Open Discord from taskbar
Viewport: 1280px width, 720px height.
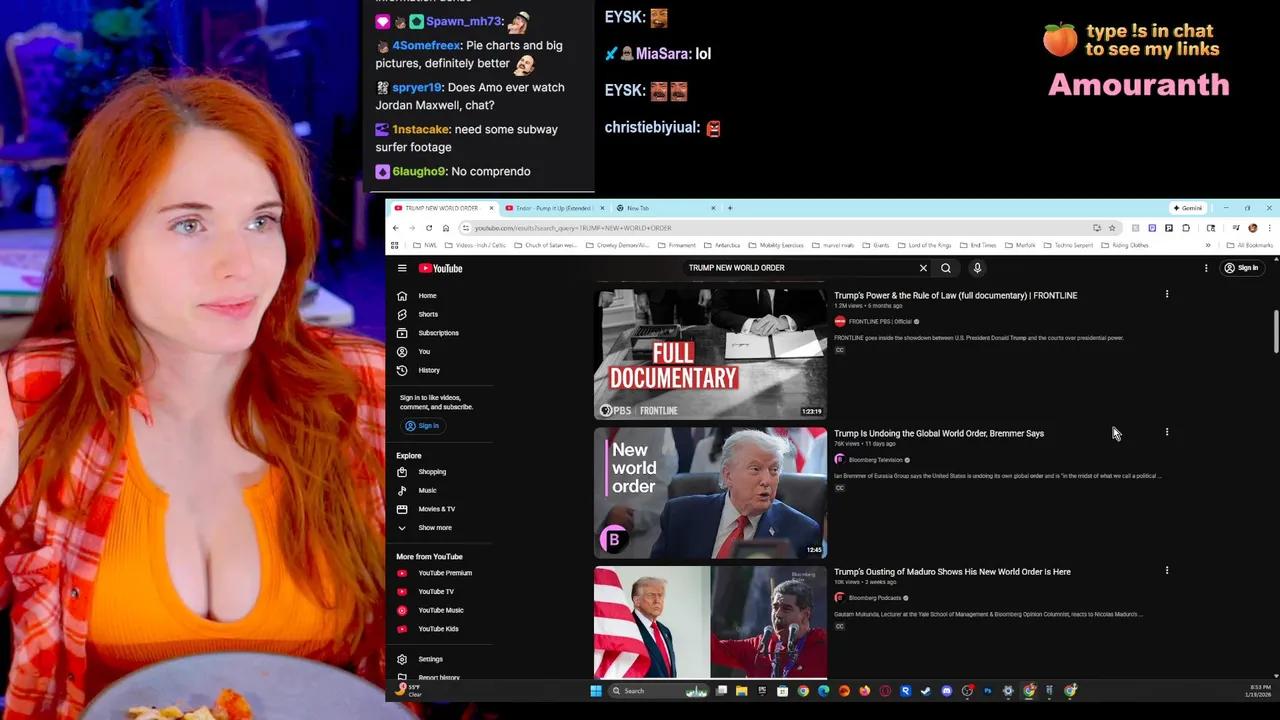point(946,691)
